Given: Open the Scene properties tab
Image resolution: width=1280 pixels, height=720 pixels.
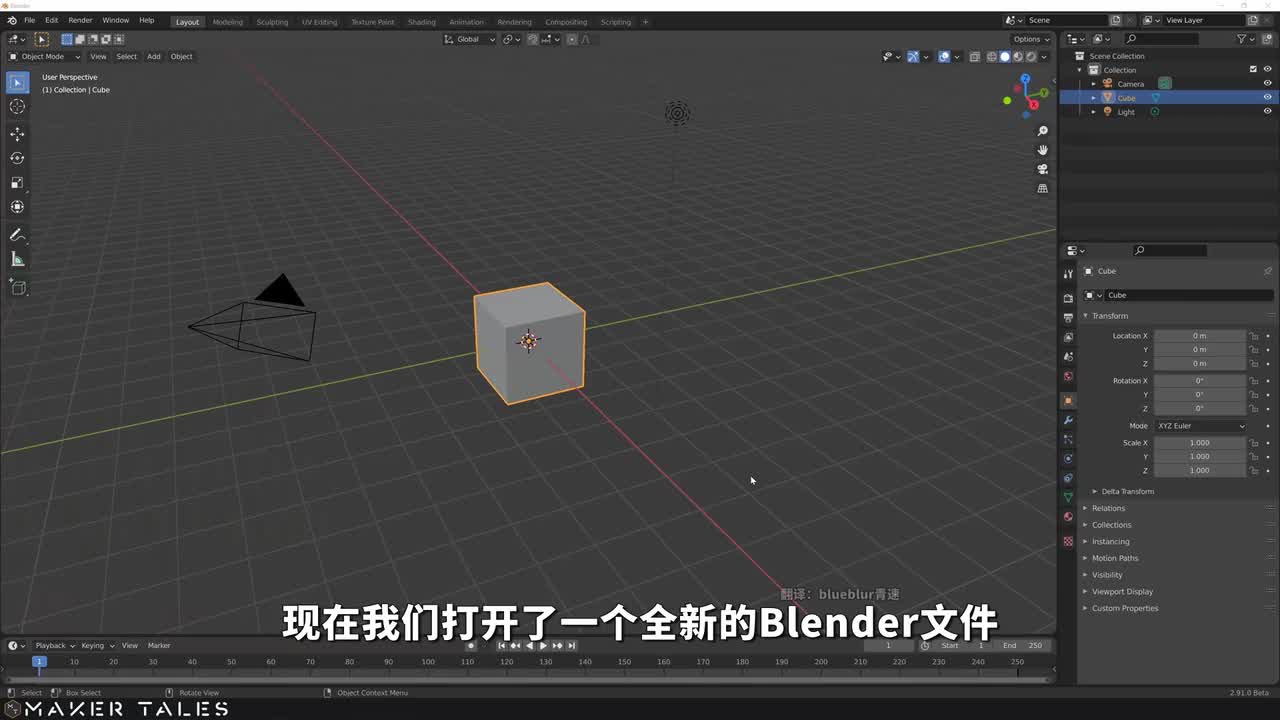Looking at the screenshot, I should 1068,357.
